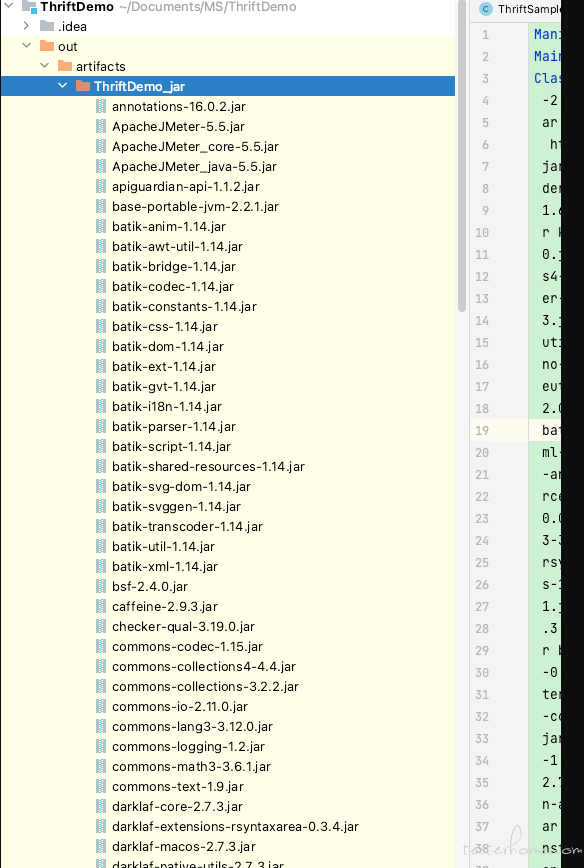The image size is (584, 868).
Task: Click the jar icon of batik-gvt-1.14.jar
Action: pyautogui.click(x=101, y=386)
